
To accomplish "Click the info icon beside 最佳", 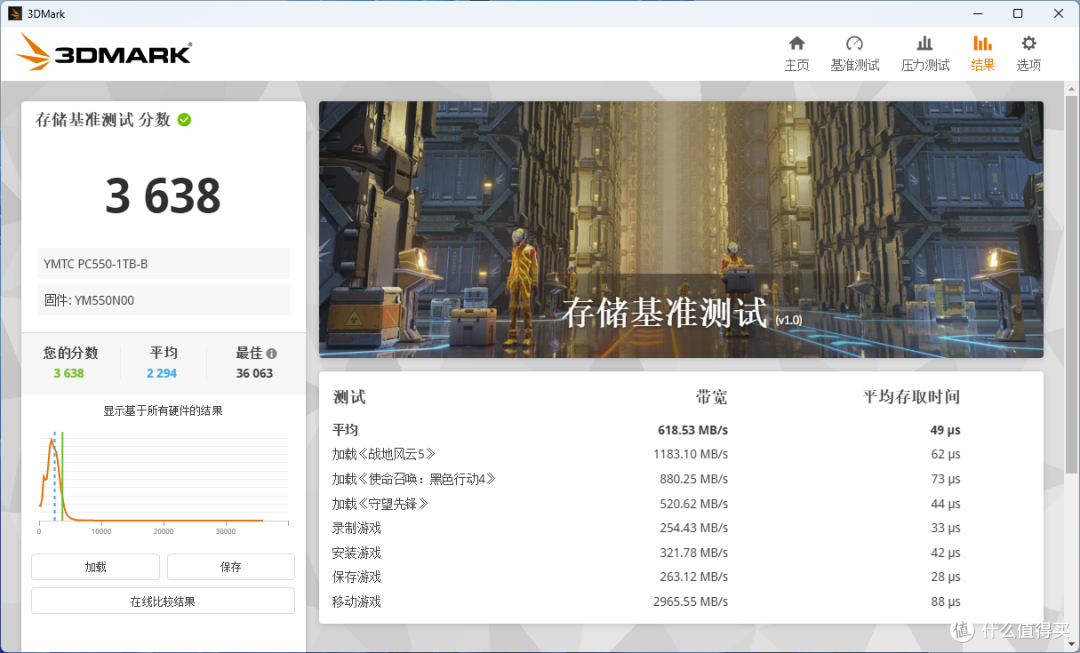I will pyautogui.click(x=271, y=353).
